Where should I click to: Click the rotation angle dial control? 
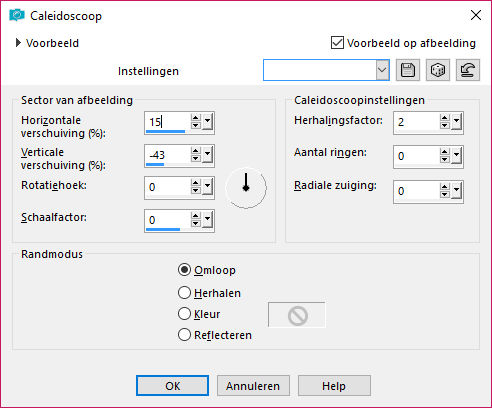246,188
